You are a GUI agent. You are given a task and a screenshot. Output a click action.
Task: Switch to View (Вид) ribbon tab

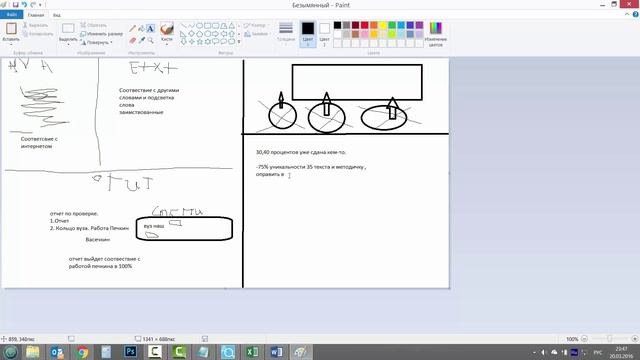pos(57,15)
